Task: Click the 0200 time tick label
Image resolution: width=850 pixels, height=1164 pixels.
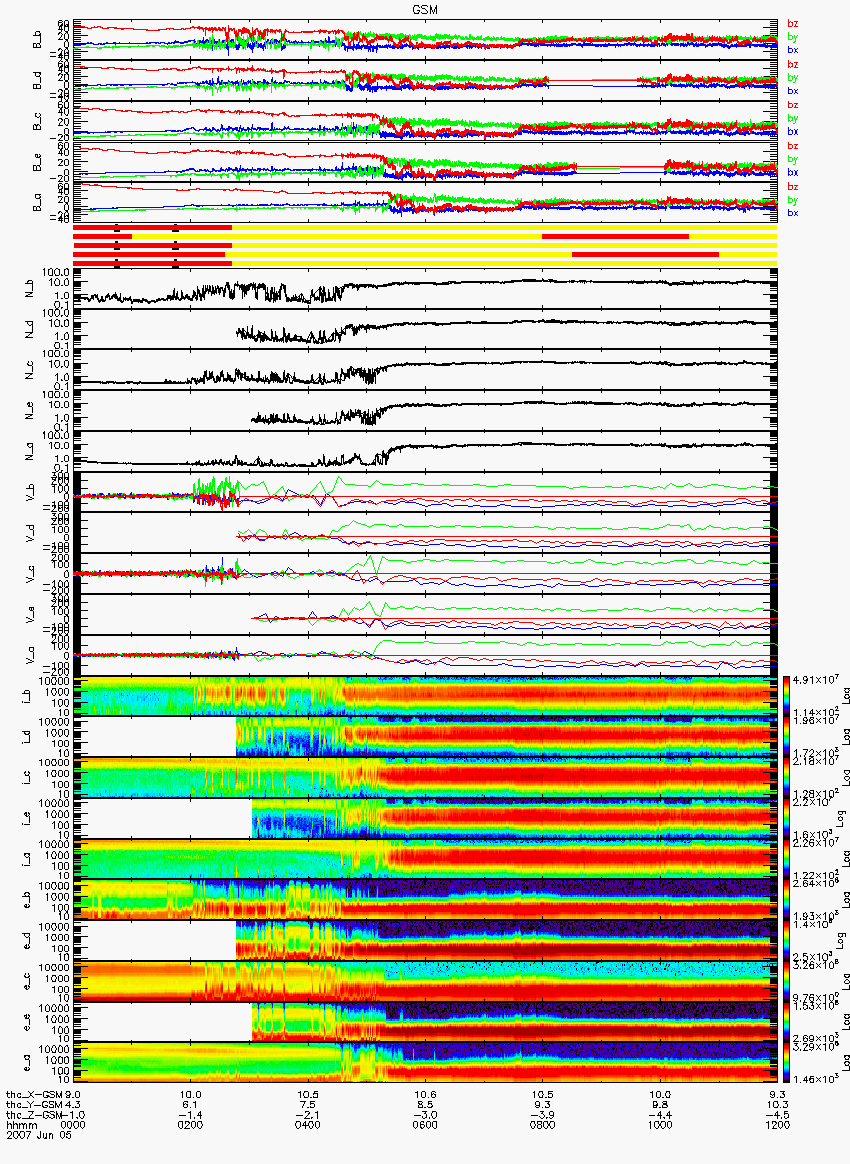Action: click(190, 1125)
